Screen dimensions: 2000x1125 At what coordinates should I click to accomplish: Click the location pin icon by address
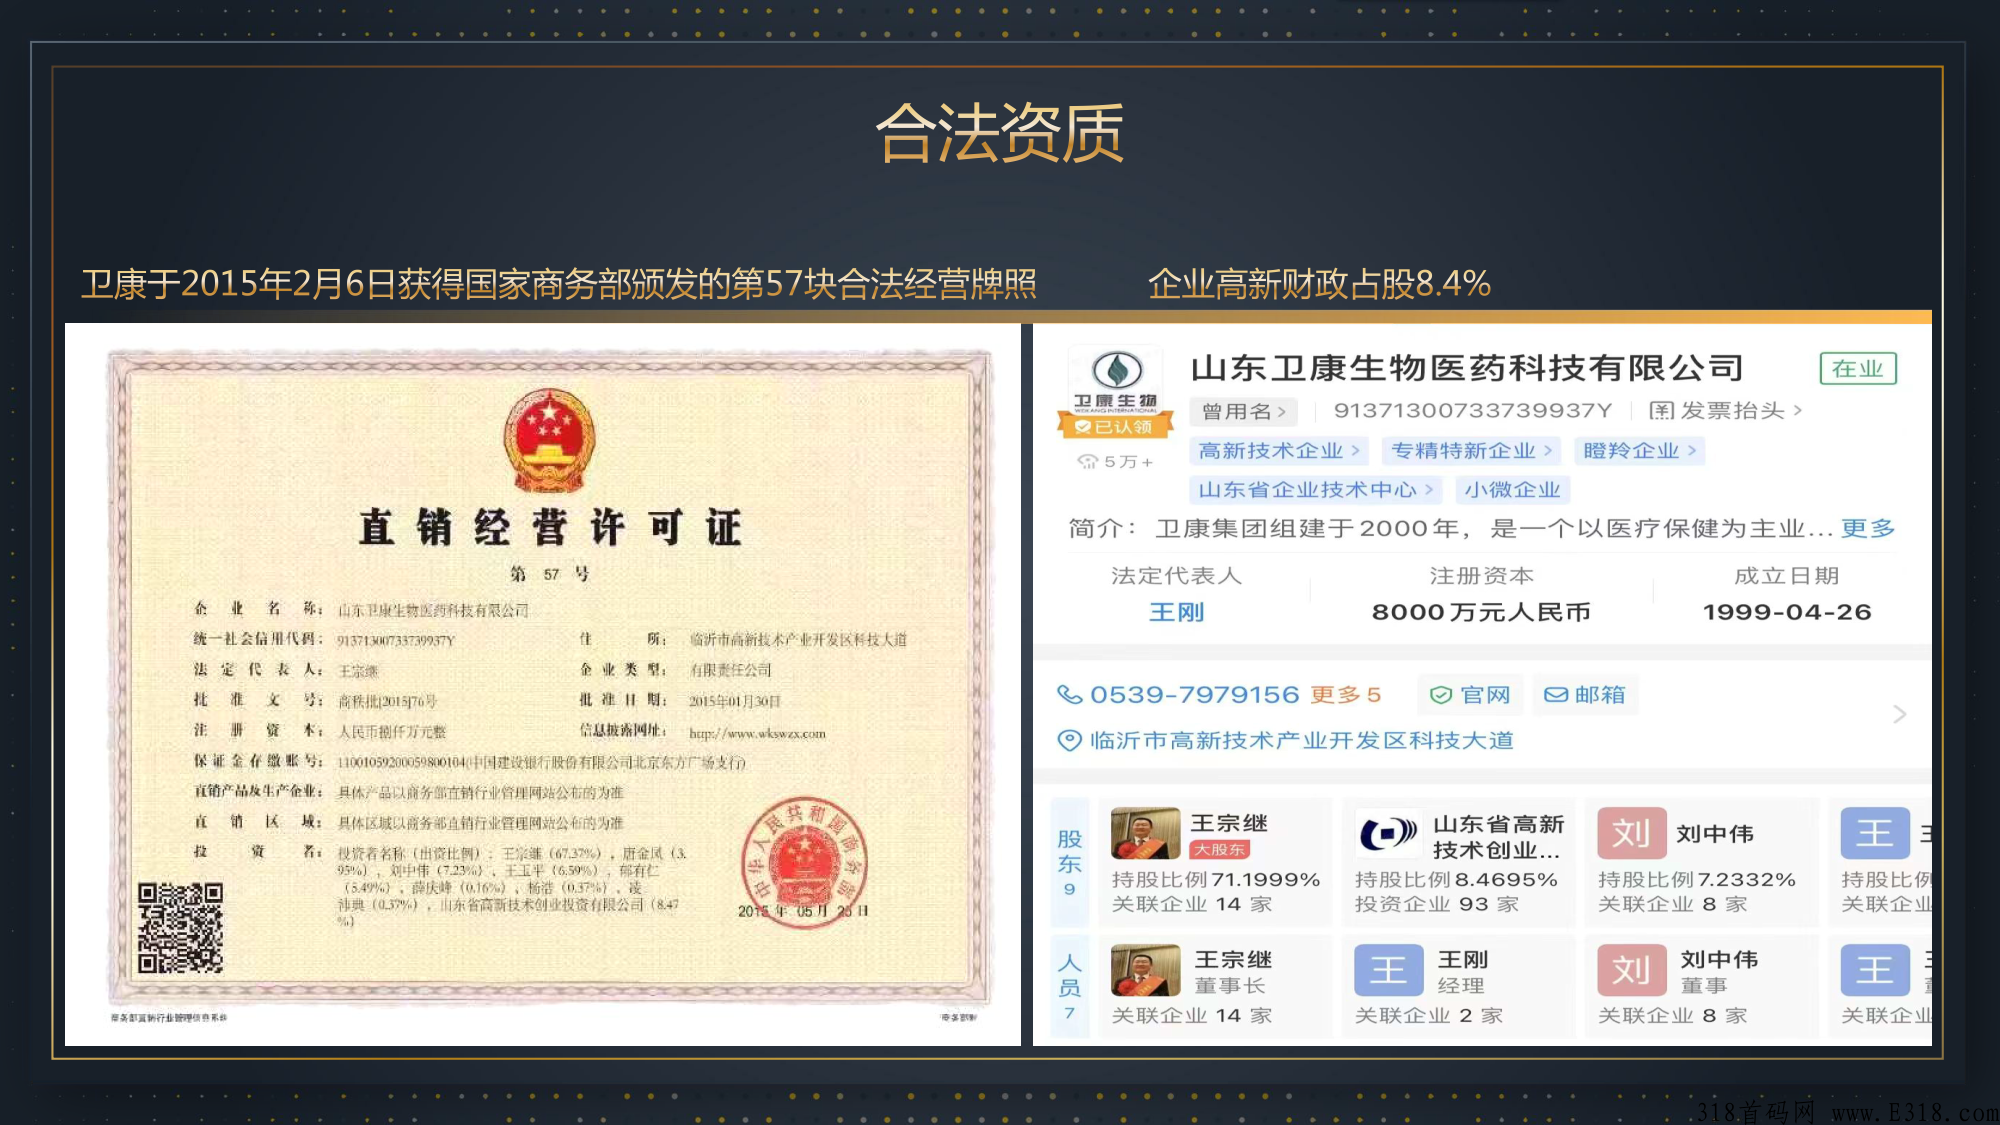coord(1069,740)
